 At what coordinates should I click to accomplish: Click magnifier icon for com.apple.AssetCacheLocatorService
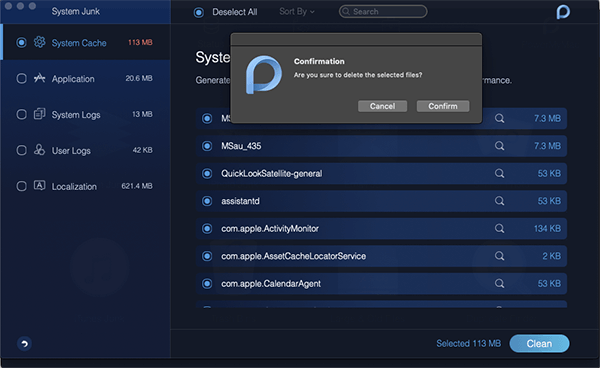499,256
